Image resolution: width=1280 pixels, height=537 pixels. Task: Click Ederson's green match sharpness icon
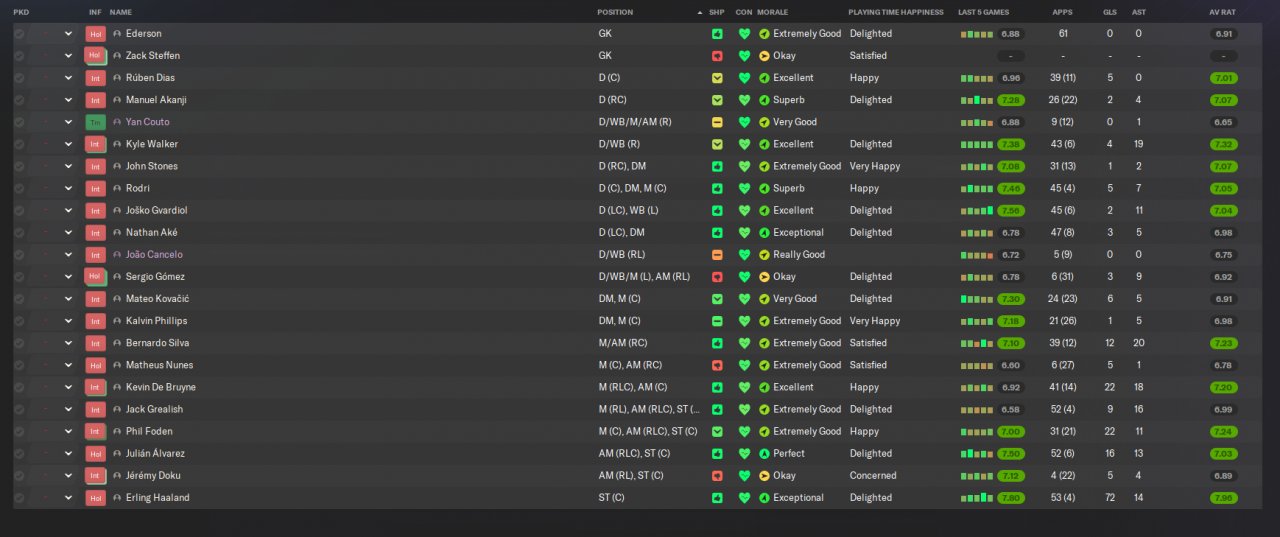(x=717, y=33)
